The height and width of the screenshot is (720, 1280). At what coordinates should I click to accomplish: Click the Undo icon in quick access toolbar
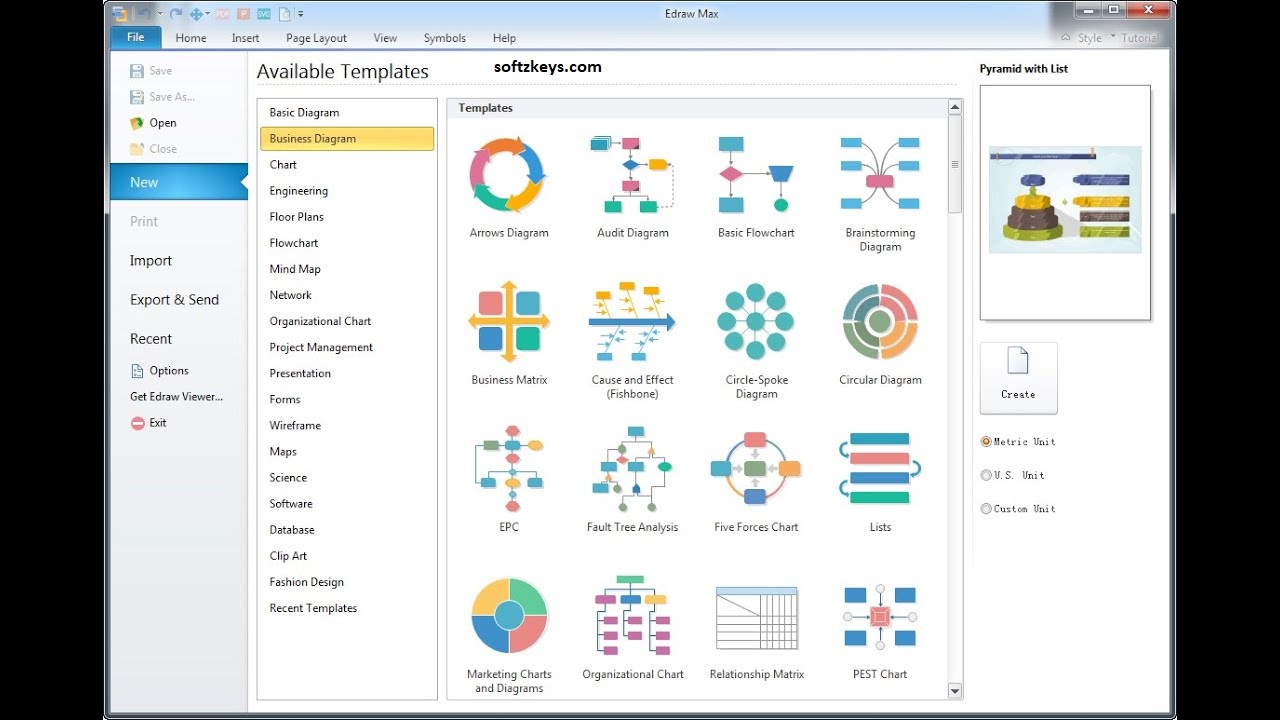pyautogui.click(x=144, y=14)
